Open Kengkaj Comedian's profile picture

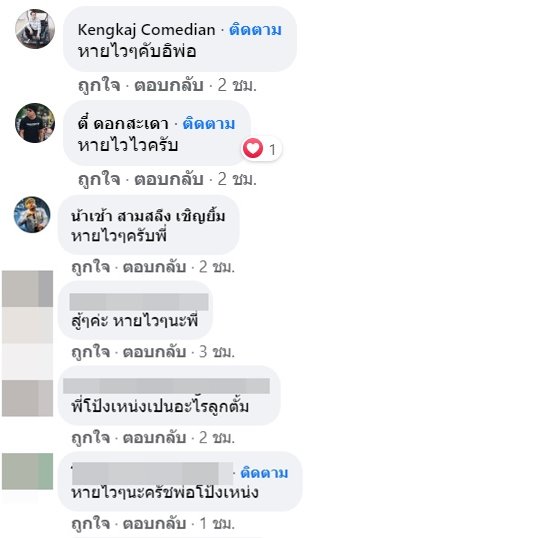(x=35, y=29)
